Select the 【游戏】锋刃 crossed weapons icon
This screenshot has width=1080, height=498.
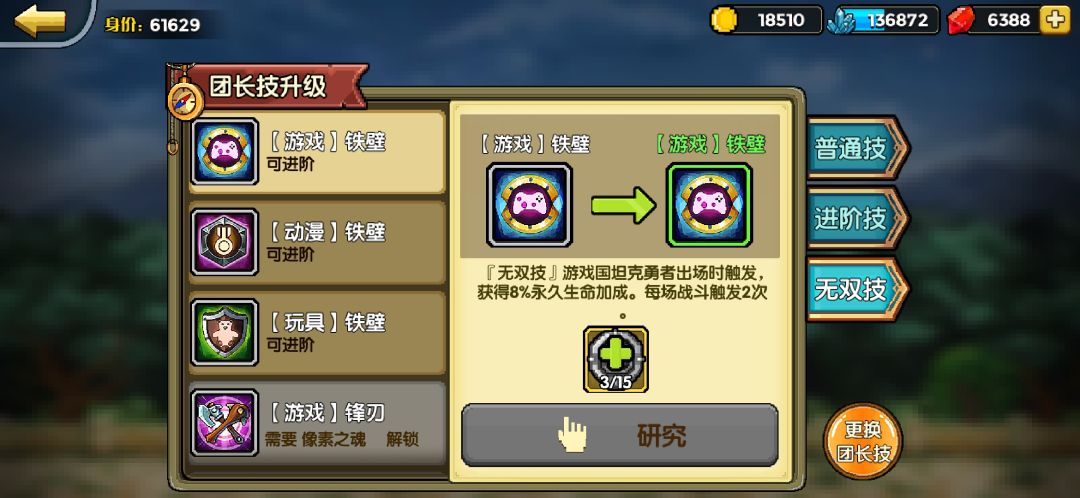pos(225,422)
